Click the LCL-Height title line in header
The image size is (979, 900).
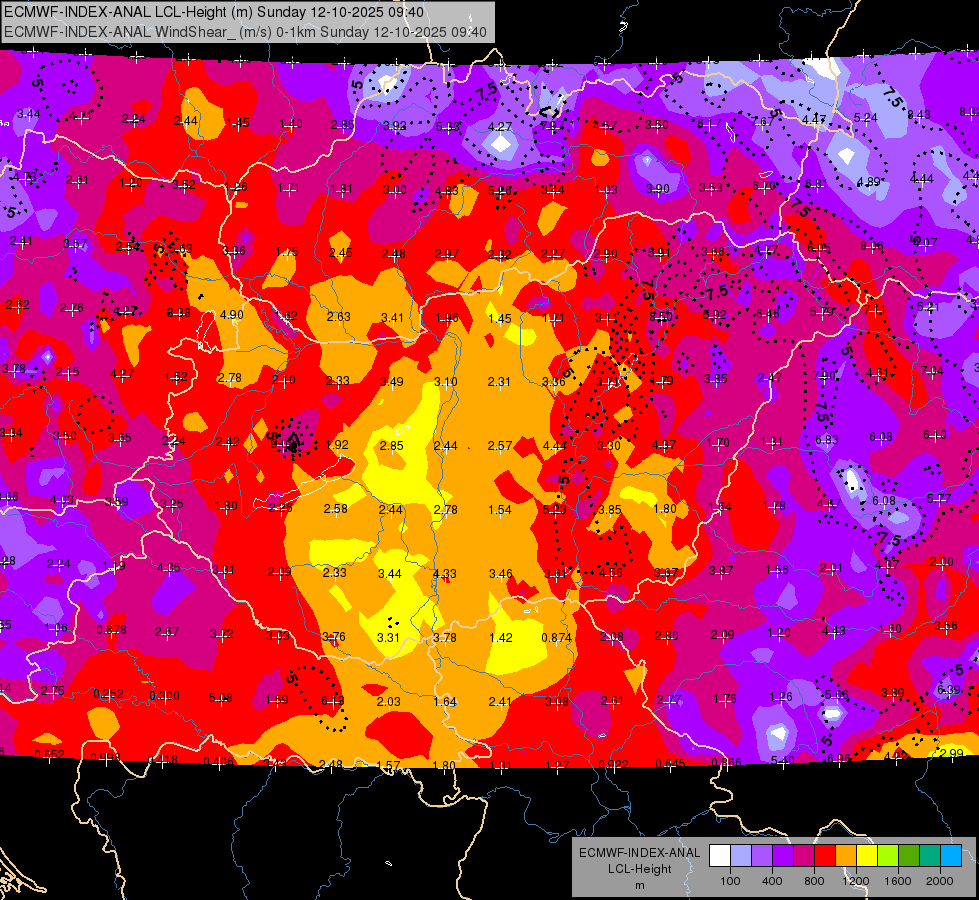(x=214, y=12)
